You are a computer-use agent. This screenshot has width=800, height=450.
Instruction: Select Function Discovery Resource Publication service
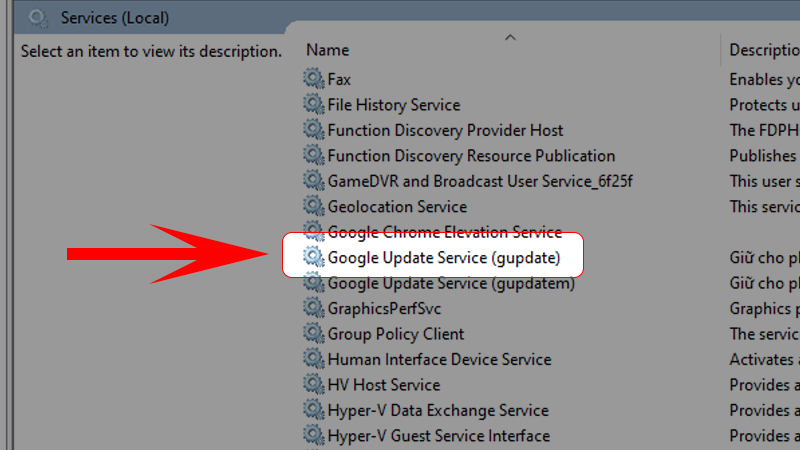tap(471, 156)
